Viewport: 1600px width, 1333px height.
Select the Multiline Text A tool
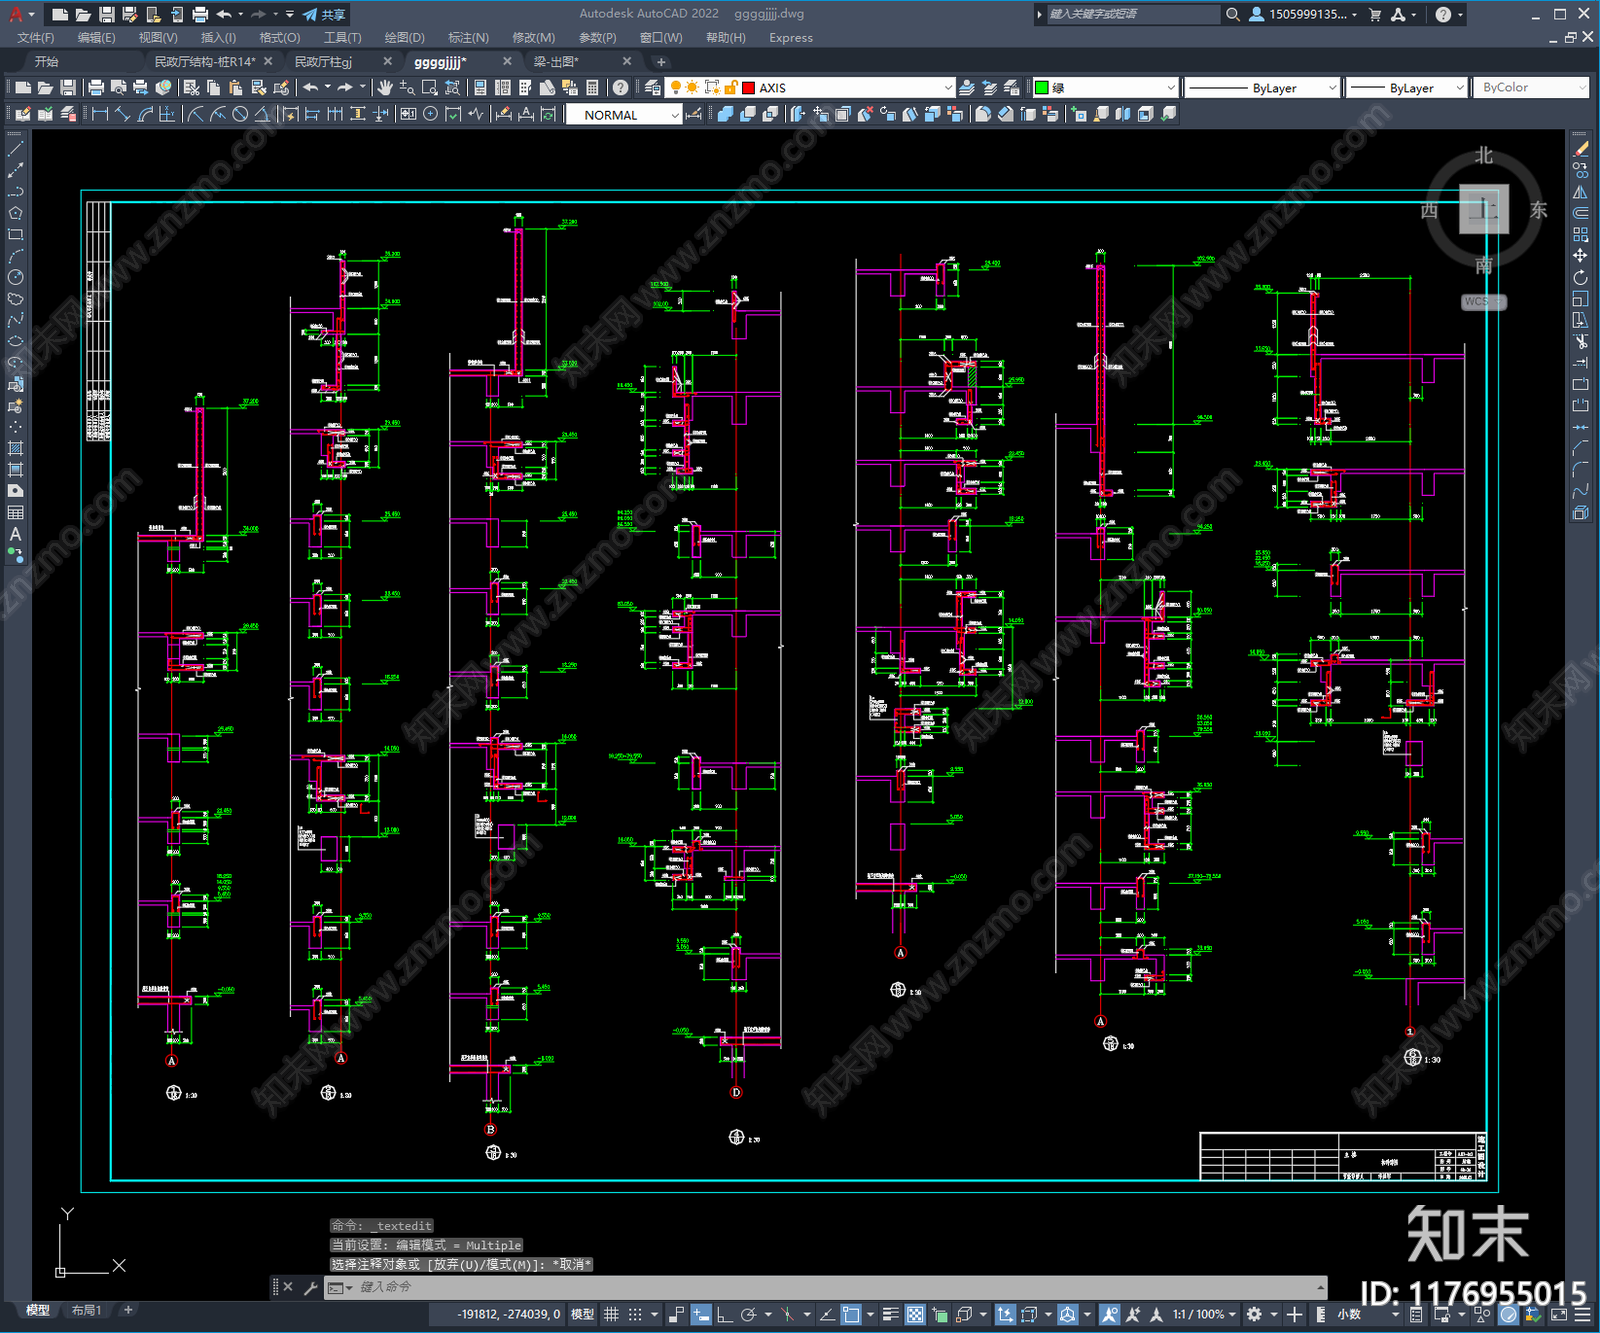[x=15, y=534]
